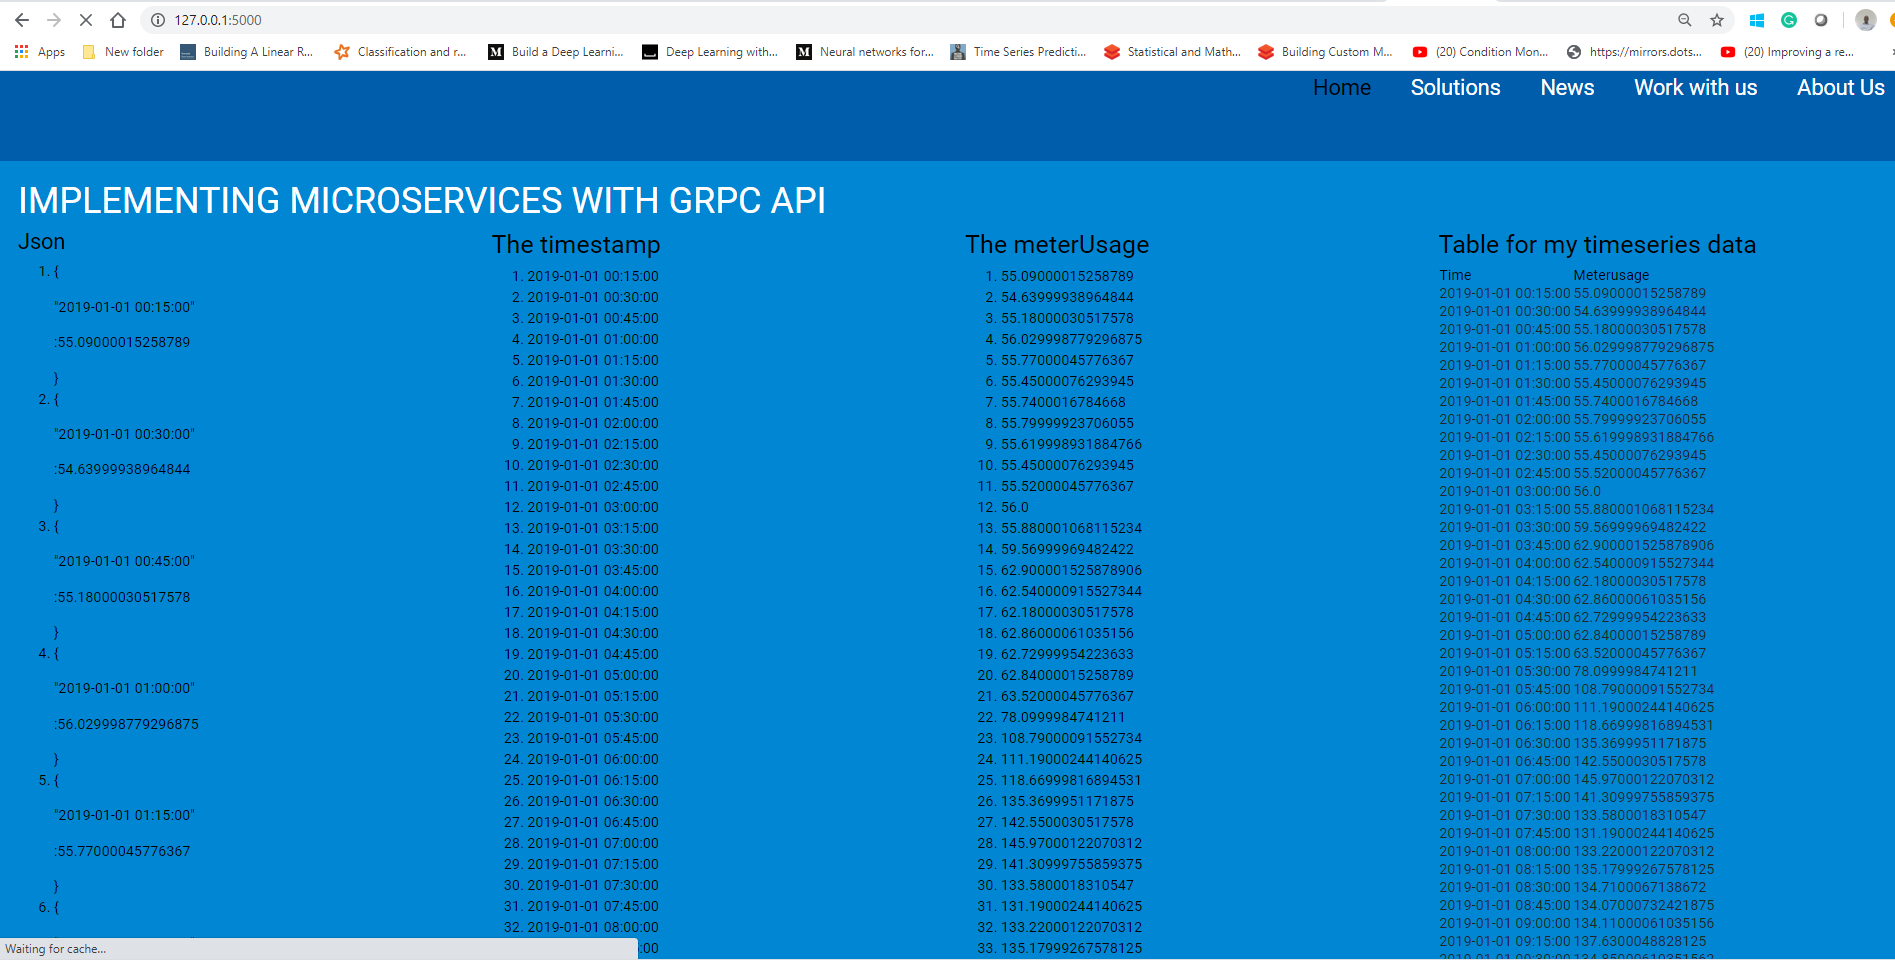
Task: Click the heading IMPLEMENTING MICROSERVICES WITH GRPC API
Action: (422, 201)
